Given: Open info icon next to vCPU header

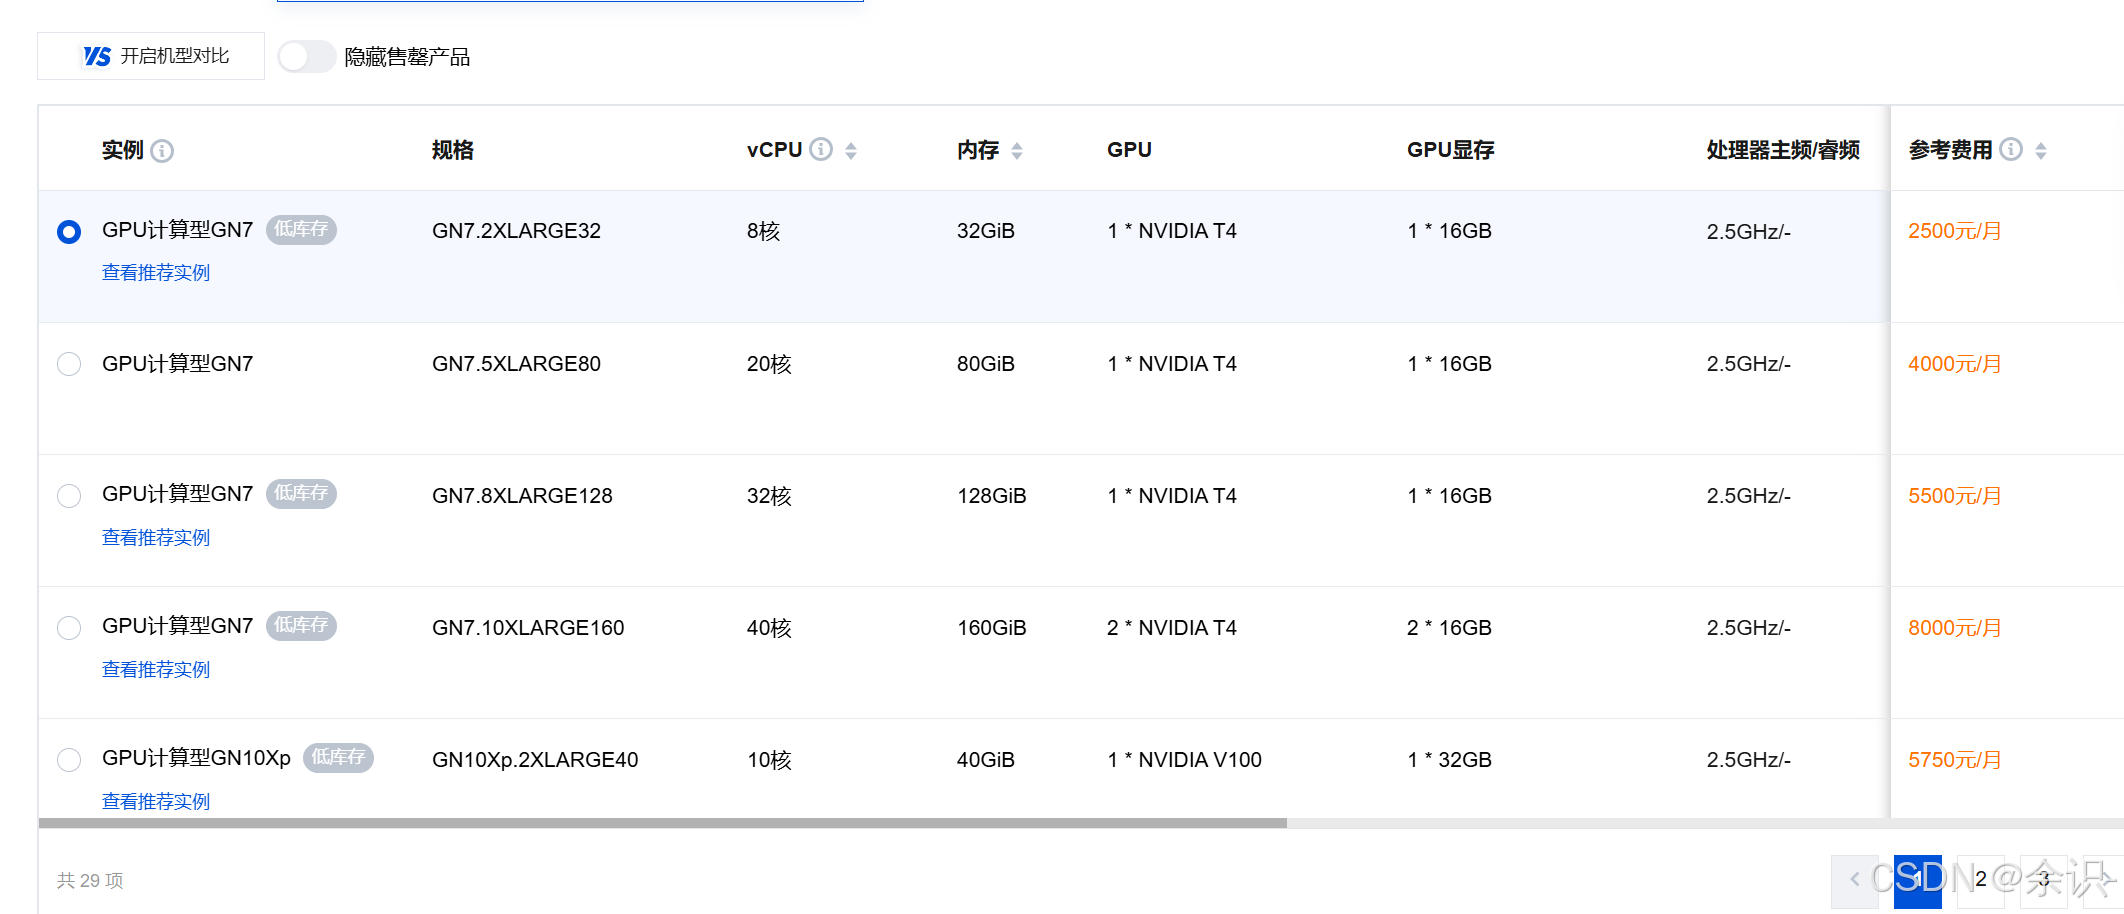Looking at the screenshot, I should [x=821, y=149].
